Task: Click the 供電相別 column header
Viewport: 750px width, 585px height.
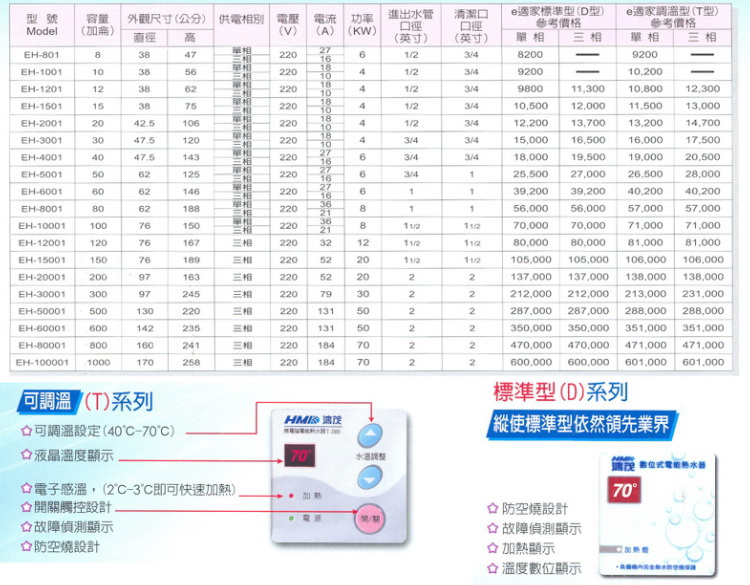Action: pyautogui.click(x=242, y=25)
